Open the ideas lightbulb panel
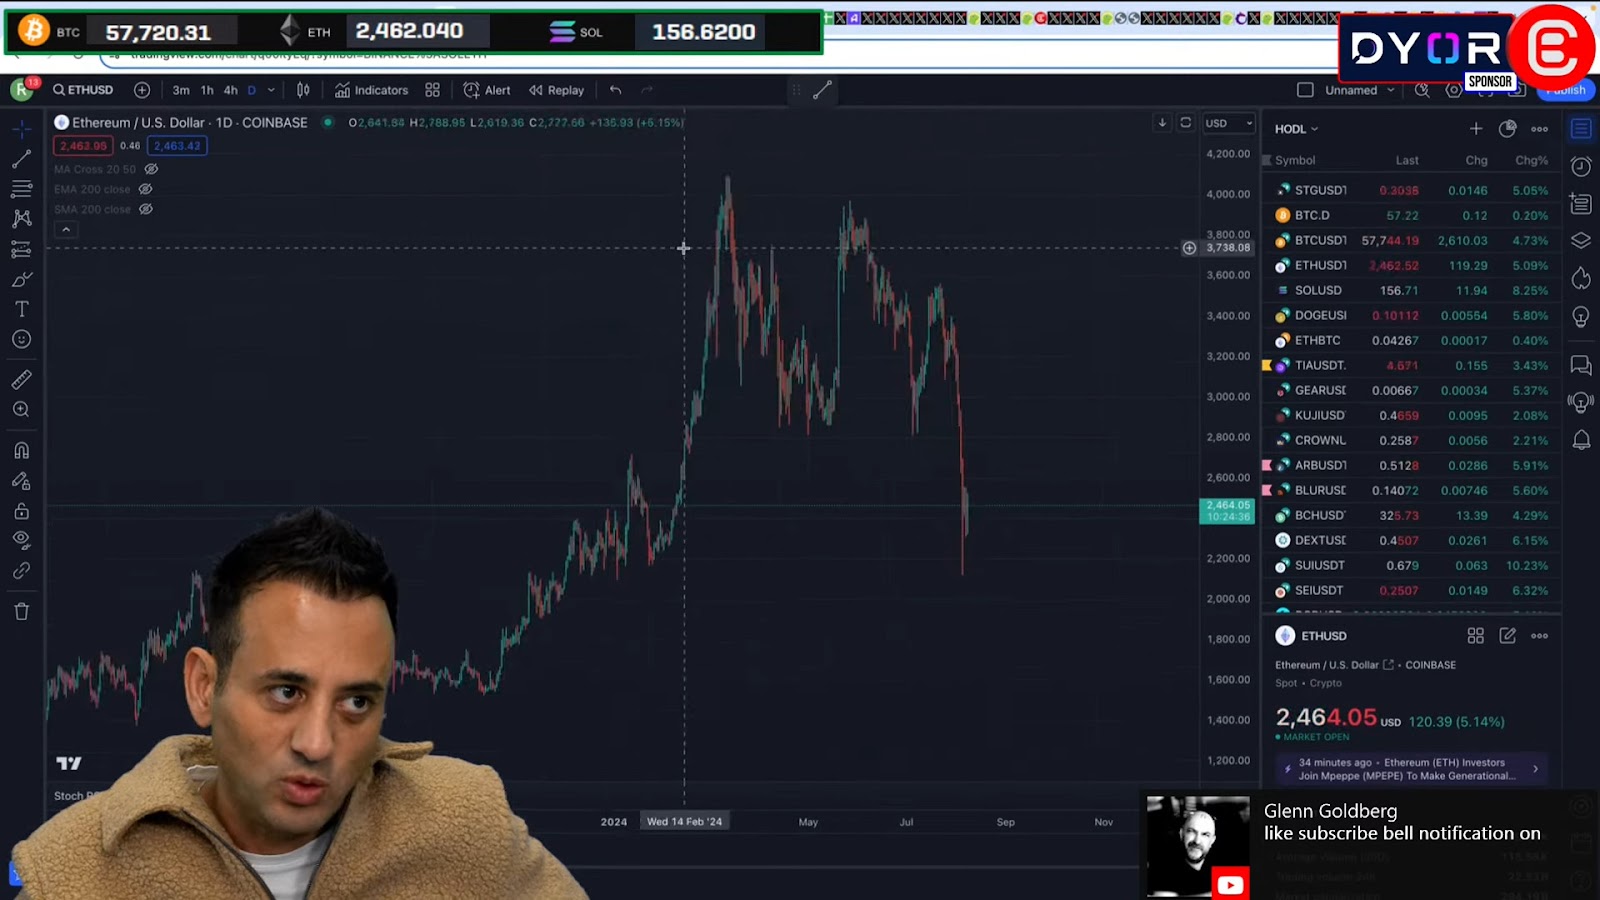Viewport: 1600px width, 900px height. click(x=1581, y=316)
